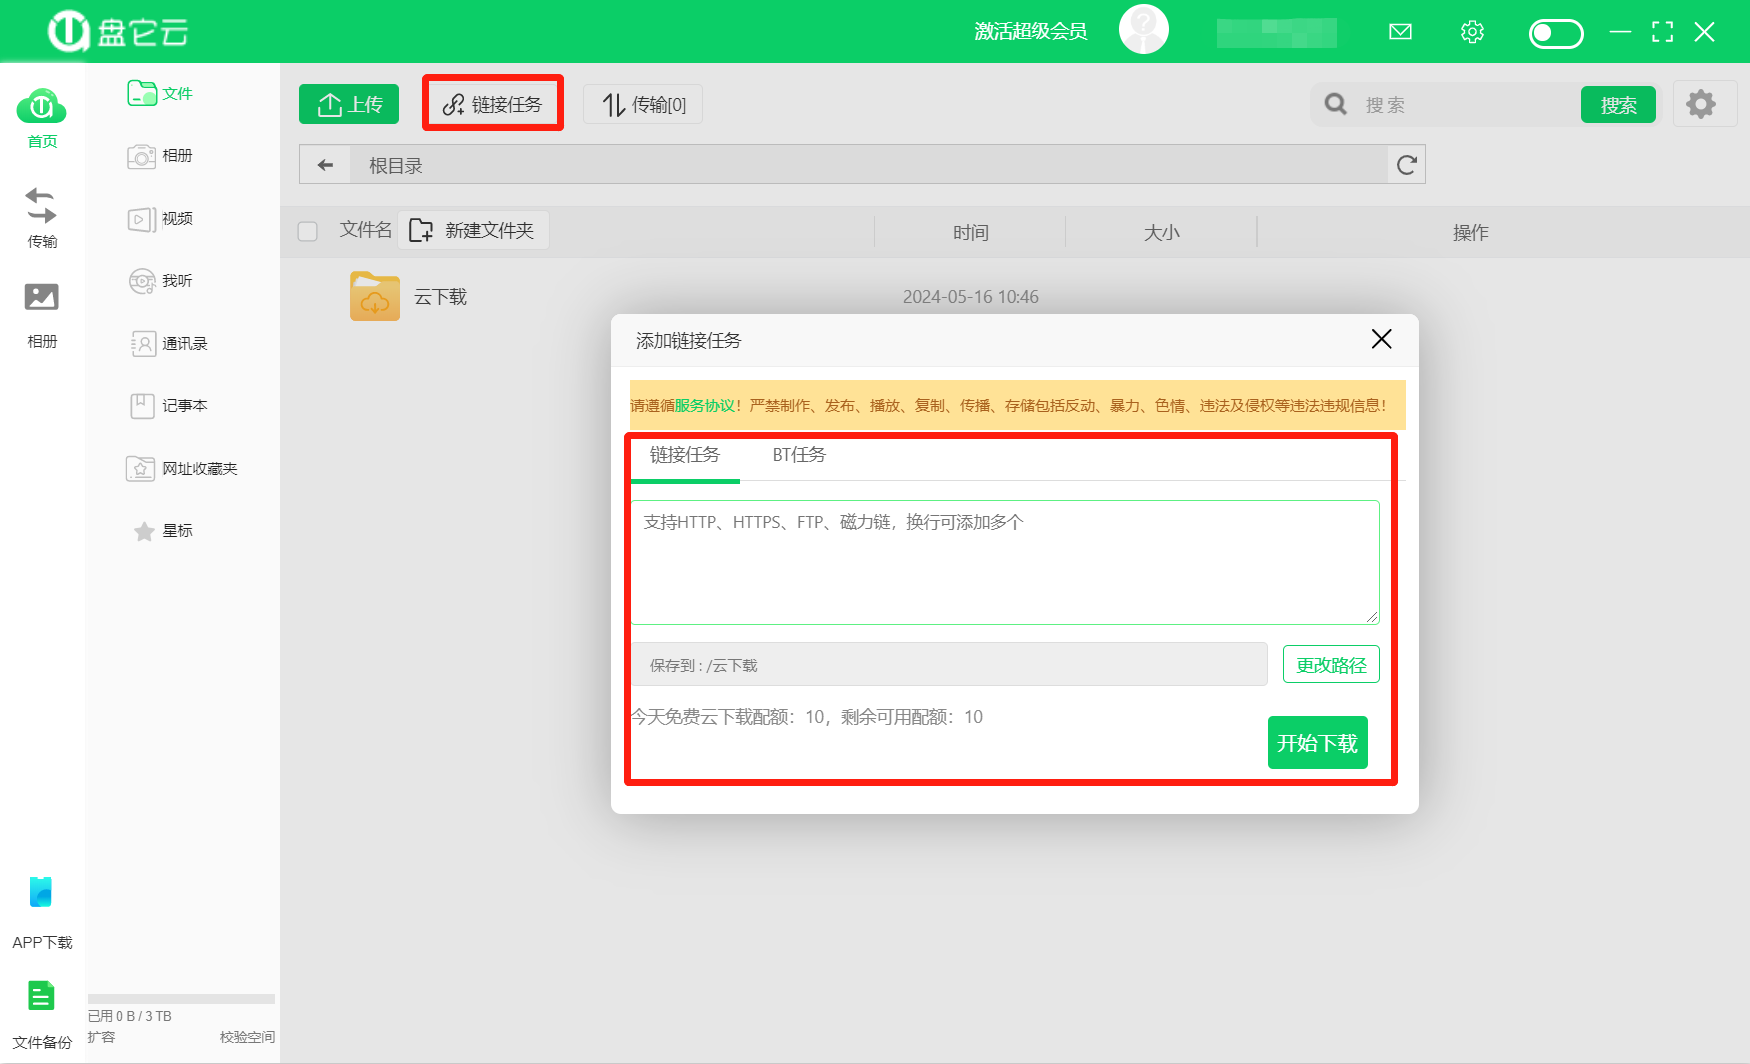Click the 上传 upload button
This screenshot has height=1064, width=1750.
point(349,104)
